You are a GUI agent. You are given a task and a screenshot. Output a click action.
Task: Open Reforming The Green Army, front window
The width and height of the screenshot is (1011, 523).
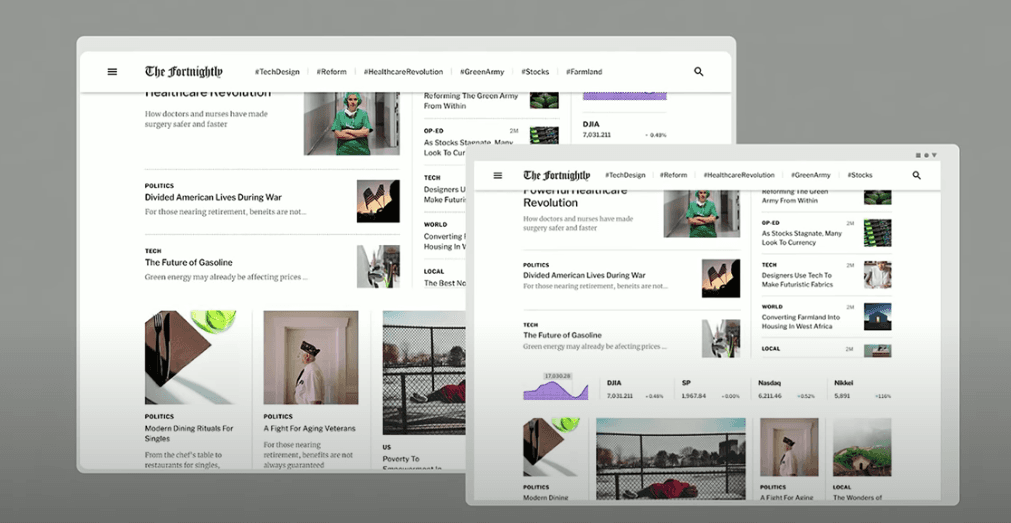[795, 196]
